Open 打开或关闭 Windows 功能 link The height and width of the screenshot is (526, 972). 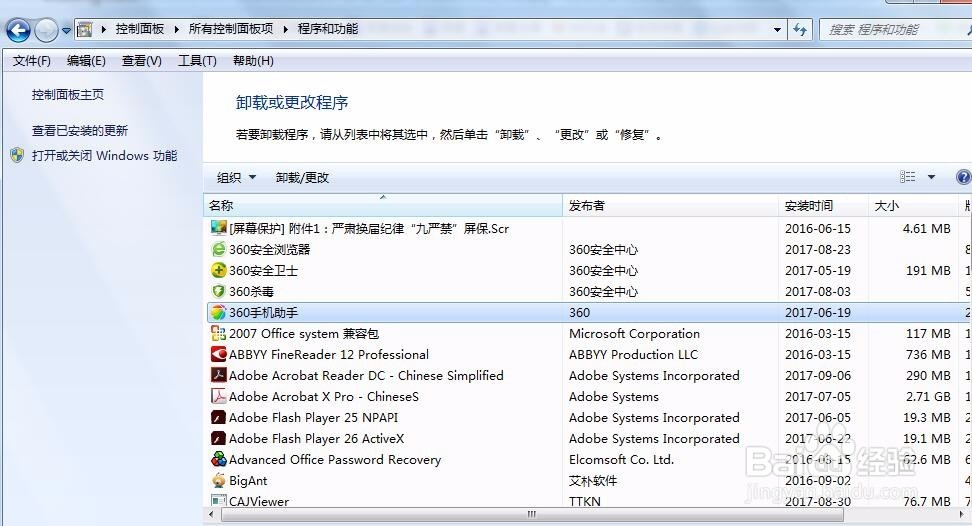105,156
